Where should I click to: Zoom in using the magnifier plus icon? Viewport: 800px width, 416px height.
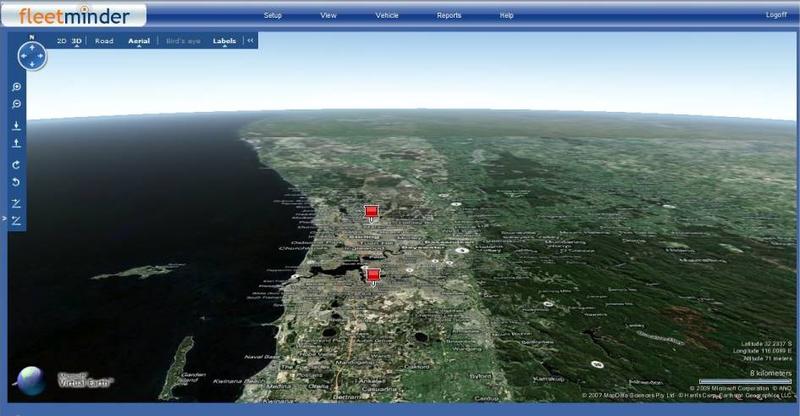click(16, 87)
